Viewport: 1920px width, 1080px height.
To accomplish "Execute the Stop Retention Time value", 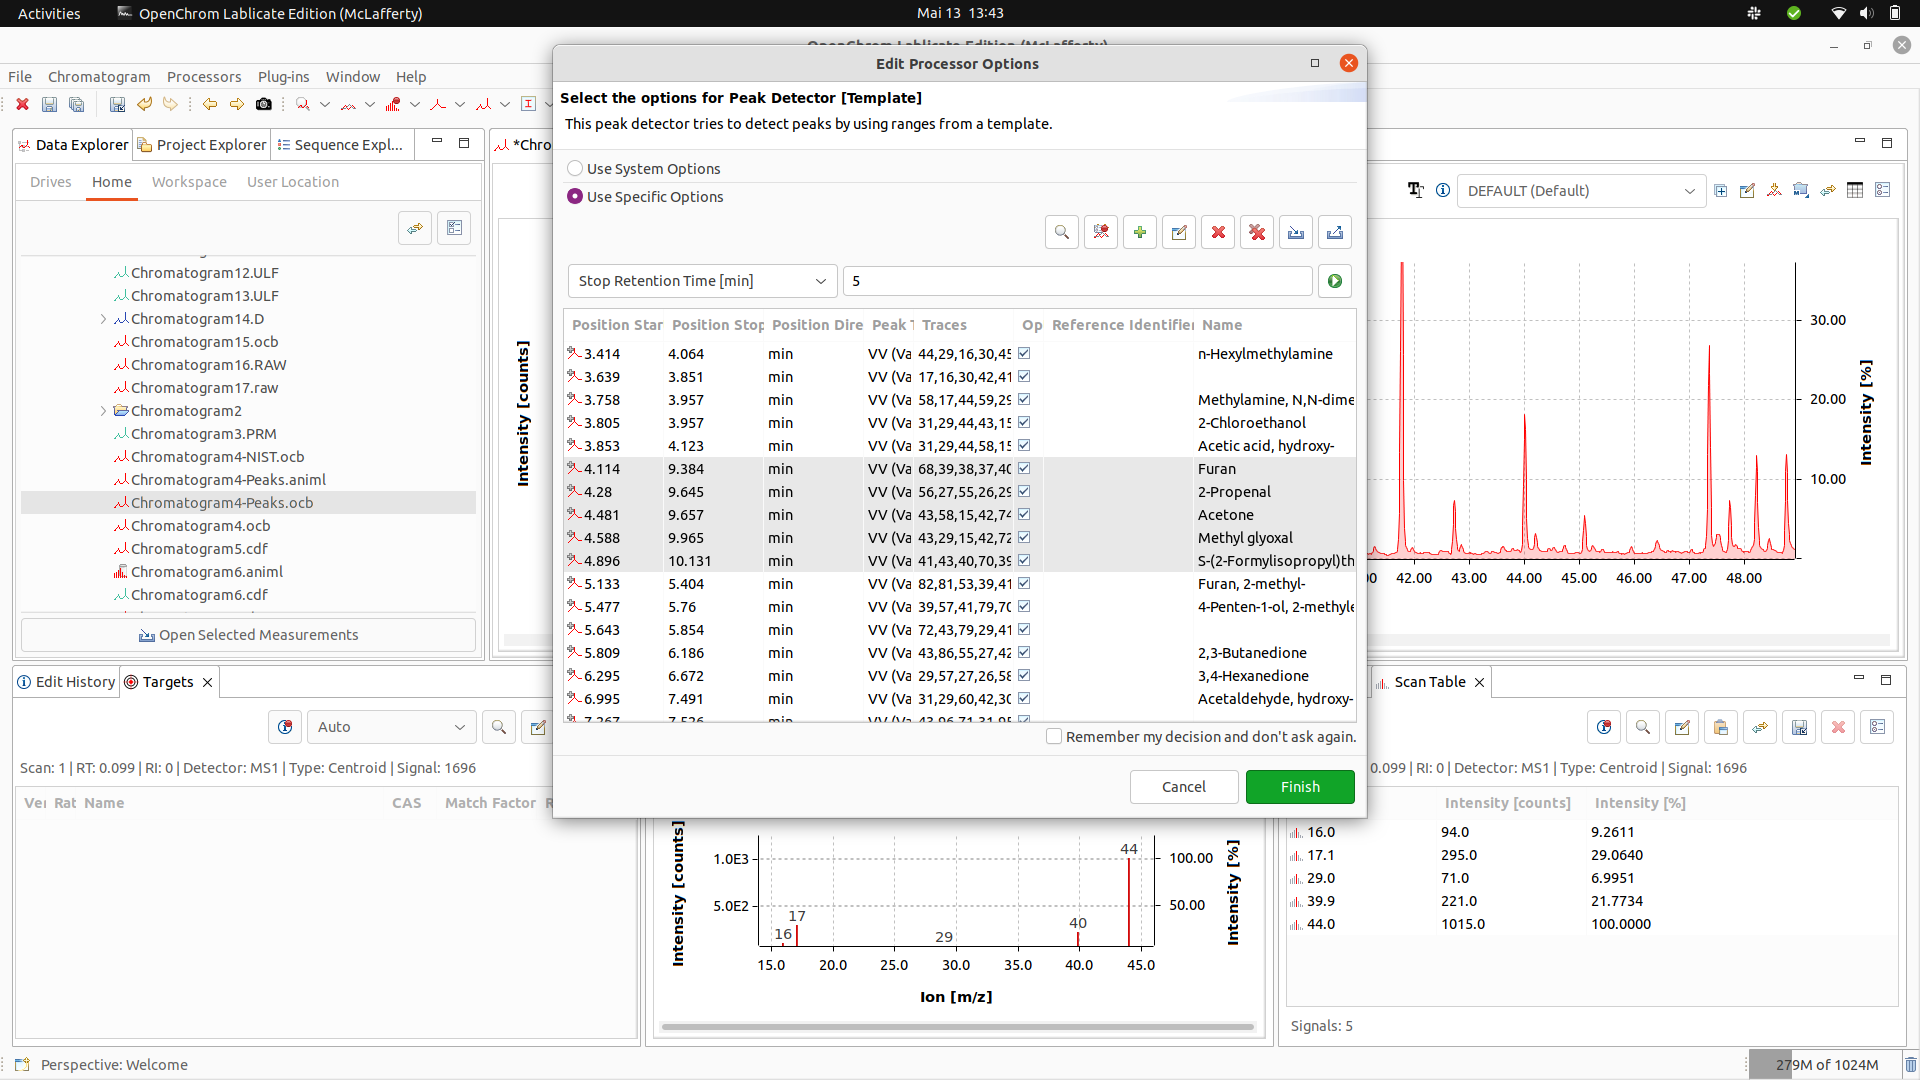I will (1335, 281).
